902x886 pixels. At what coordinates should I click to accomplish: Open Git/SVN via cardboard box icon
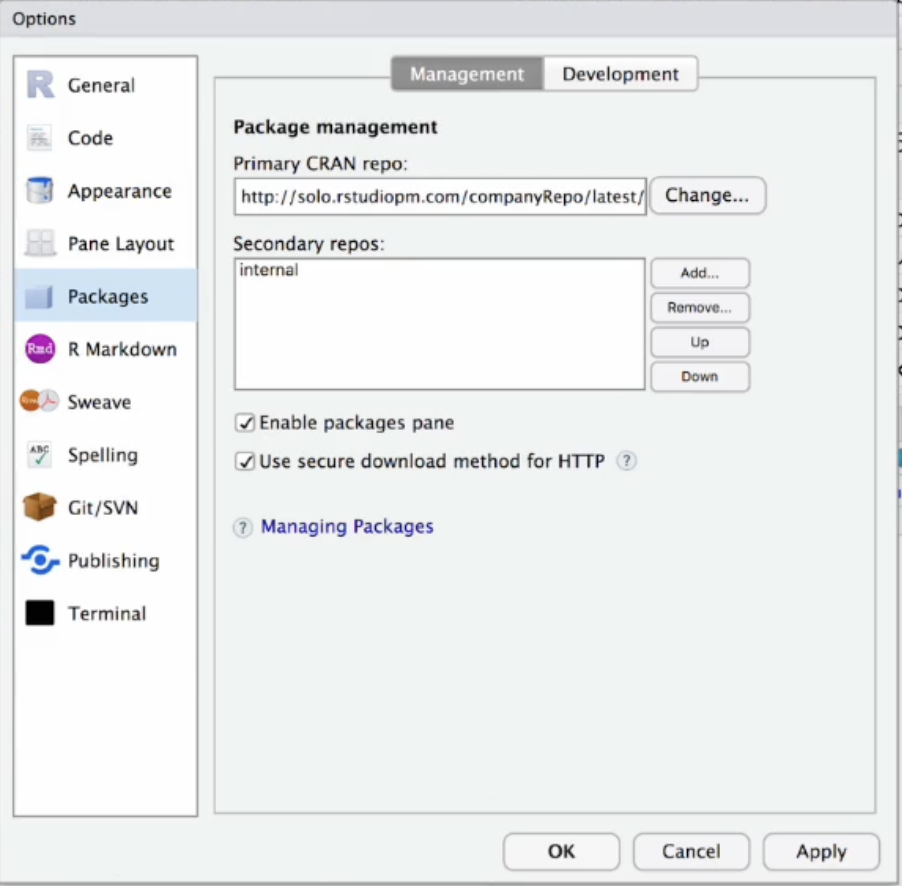pyautogui.click(x=40, y=508)
